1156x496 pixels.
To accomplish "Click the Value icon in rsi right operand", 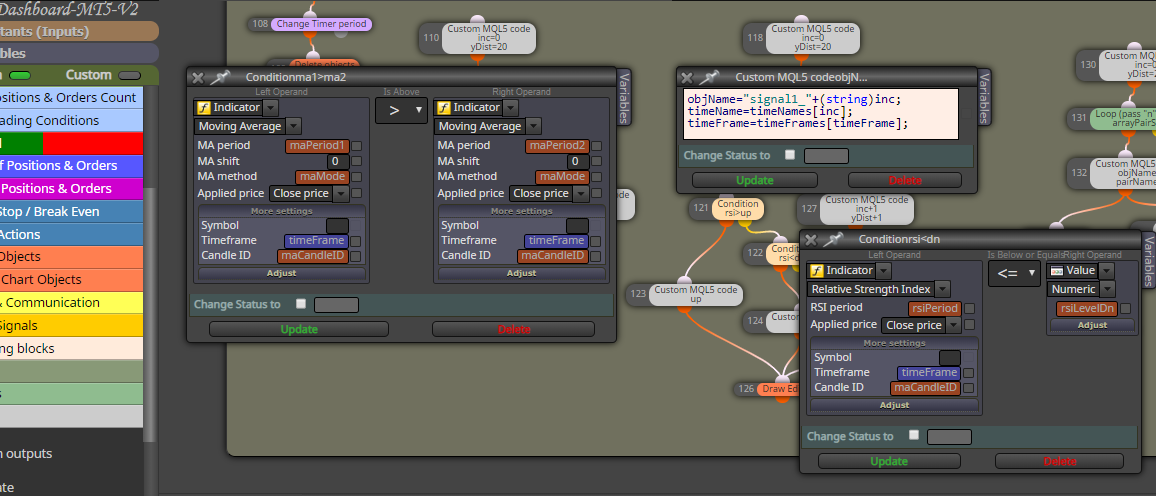I will click(1056, 270).
